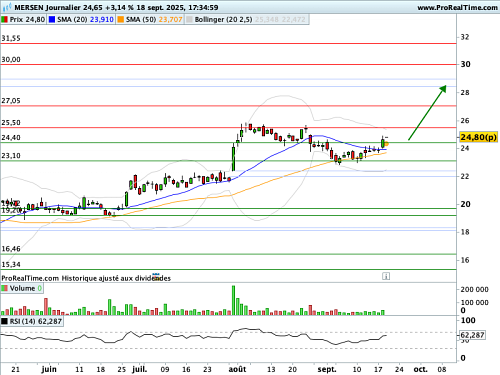
Task: Select the SMA (20) legend label
Action: 72,20
